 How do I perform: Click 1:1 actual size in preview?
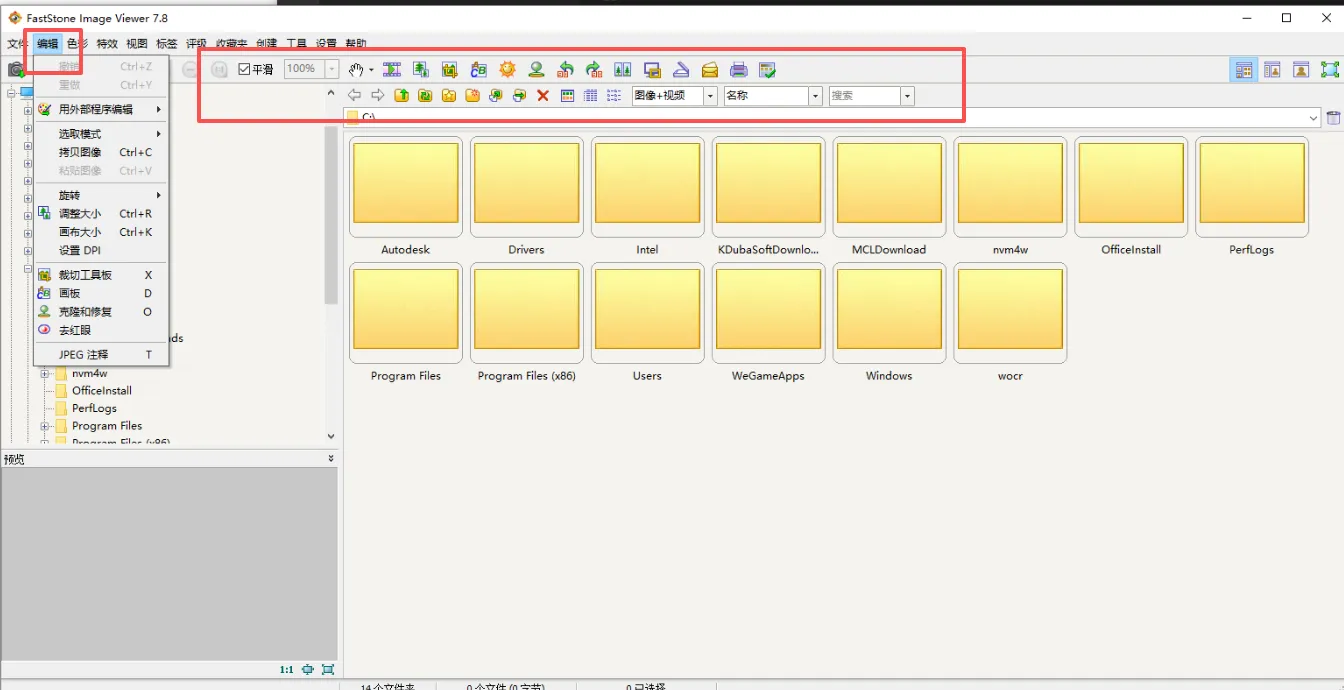pyautogui.click(x=287, y=669)
